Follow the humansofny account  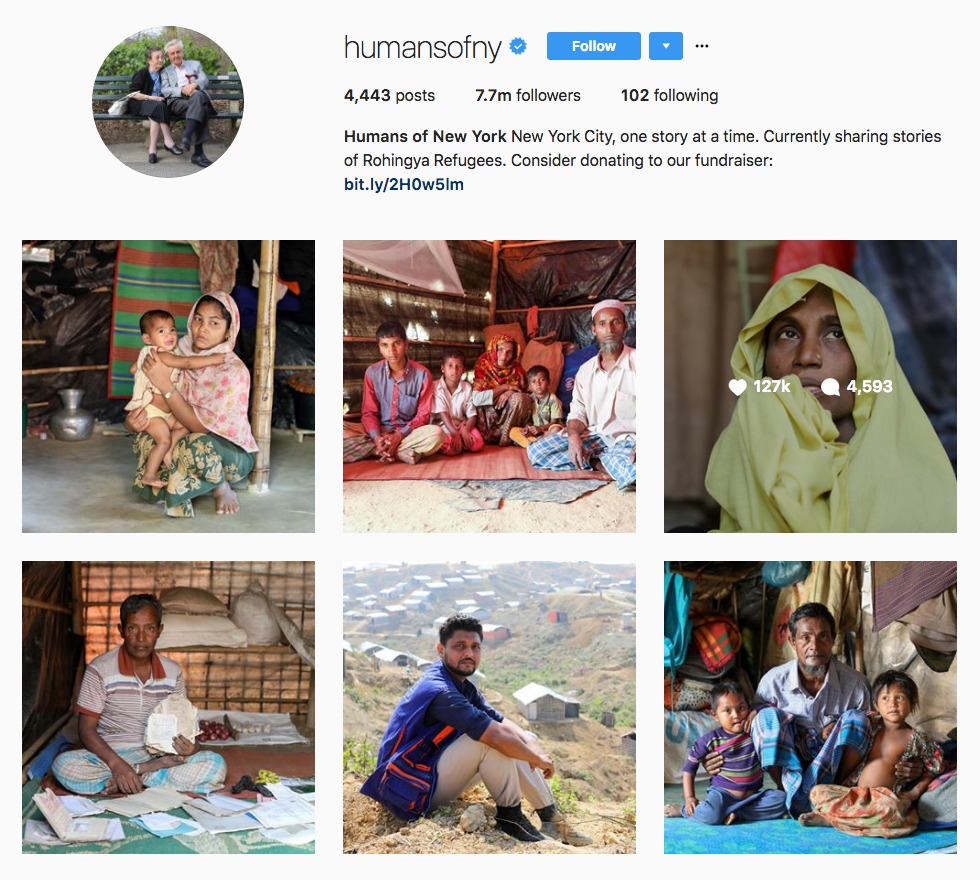[594, 46]
